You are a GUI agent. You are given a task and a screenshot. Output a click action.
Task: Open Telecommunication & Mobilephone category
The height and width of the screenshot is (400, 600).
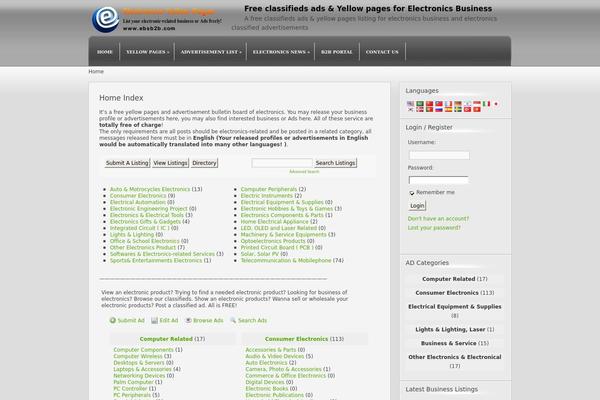pyautogui.click(x=286, y=261)
